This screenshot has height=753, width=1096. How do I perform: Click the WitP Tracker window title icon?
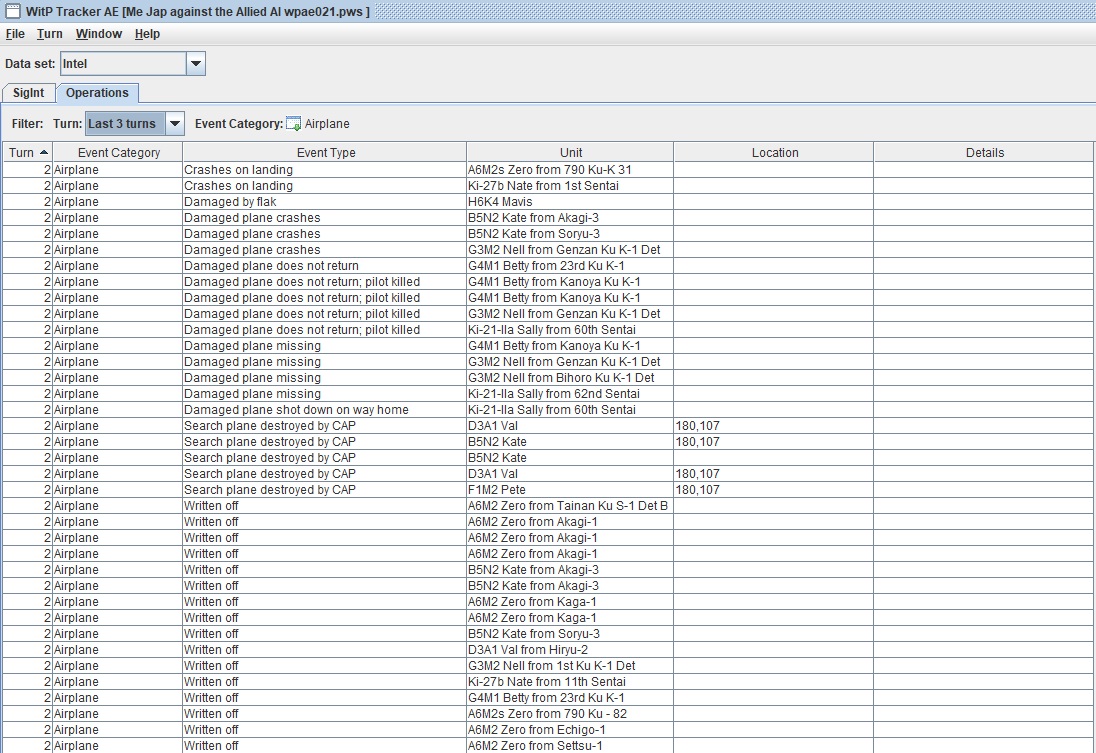13,10
